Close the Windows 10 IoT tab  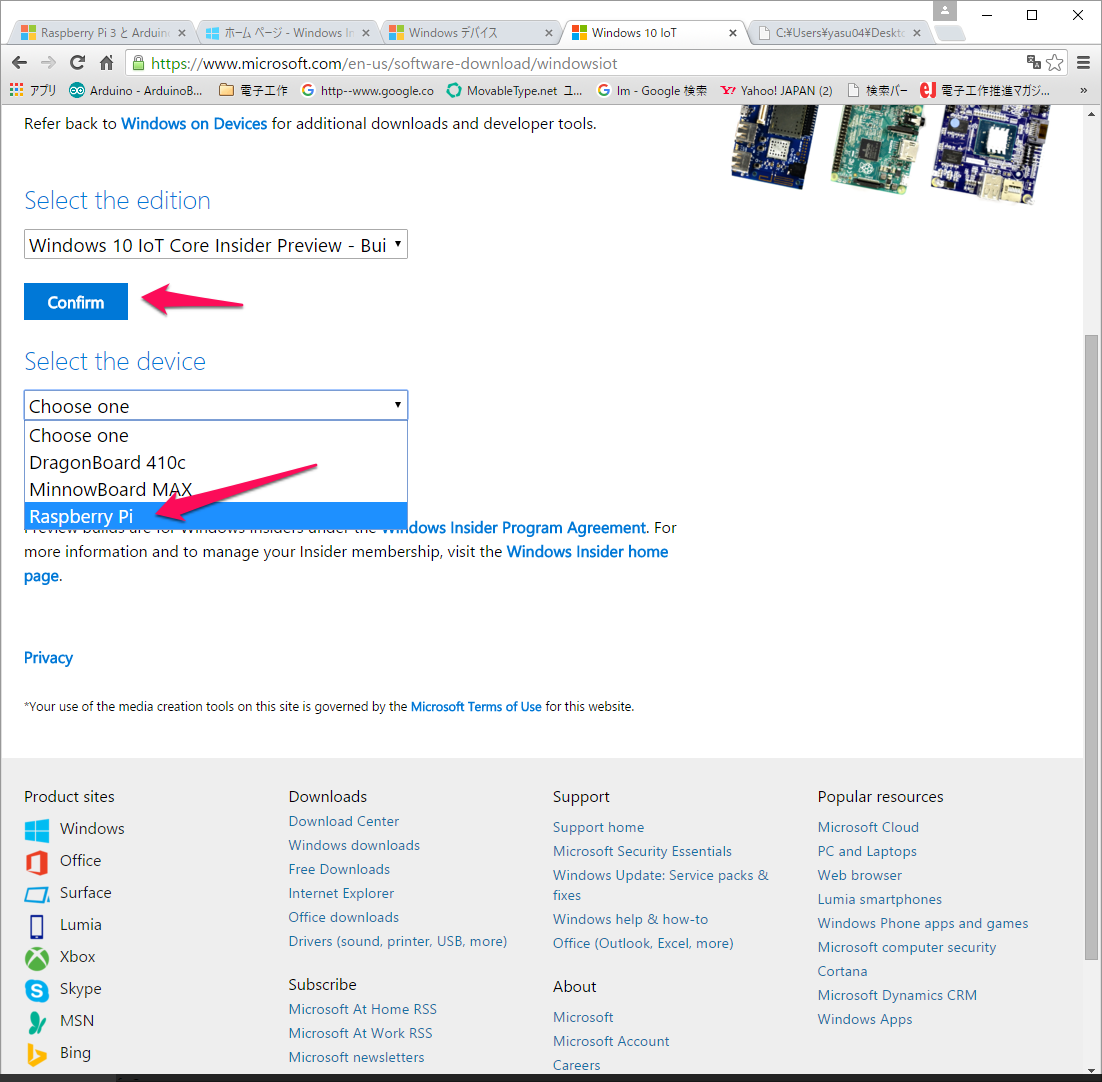[732, 32]
